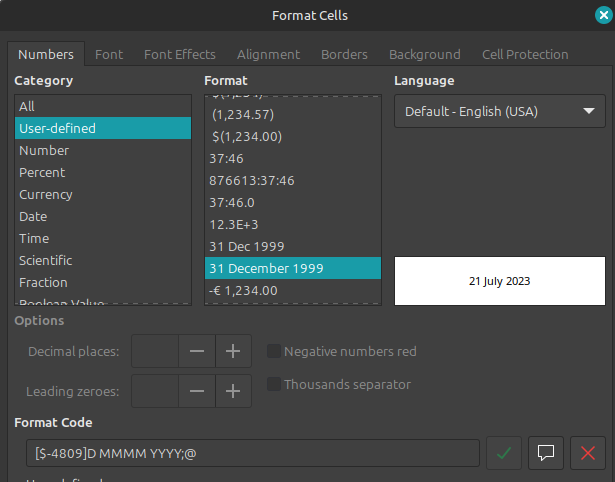615x482 pixels.
Task: Increase decimal places with plus button
Action: (x=233, y=351)
